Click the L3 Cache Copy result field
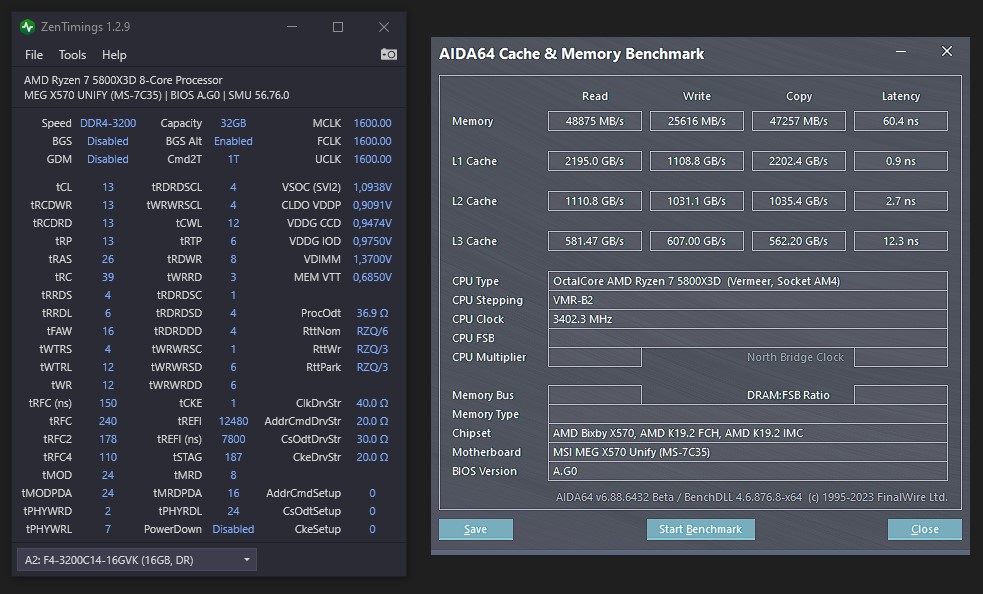 798,240
